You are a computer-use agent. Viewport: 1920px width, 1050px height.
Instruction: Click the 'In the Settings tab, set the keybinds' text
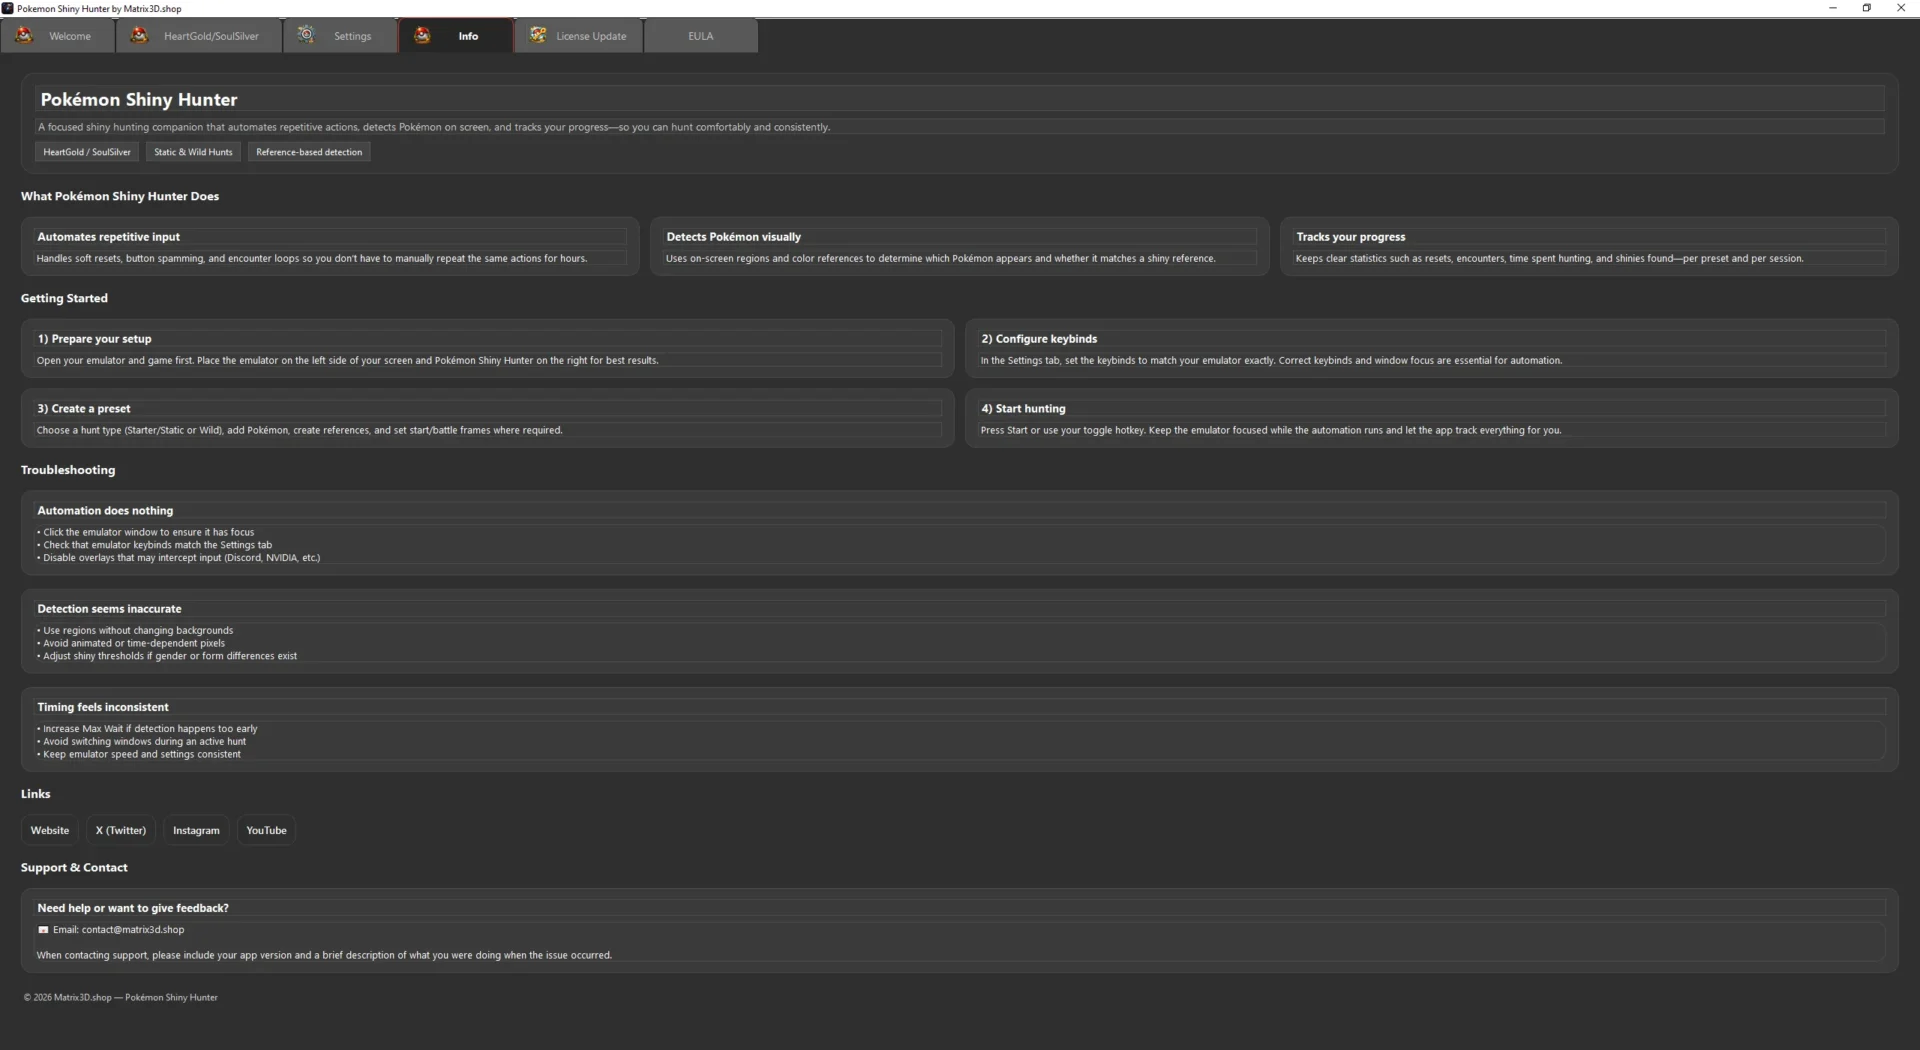1271,360
